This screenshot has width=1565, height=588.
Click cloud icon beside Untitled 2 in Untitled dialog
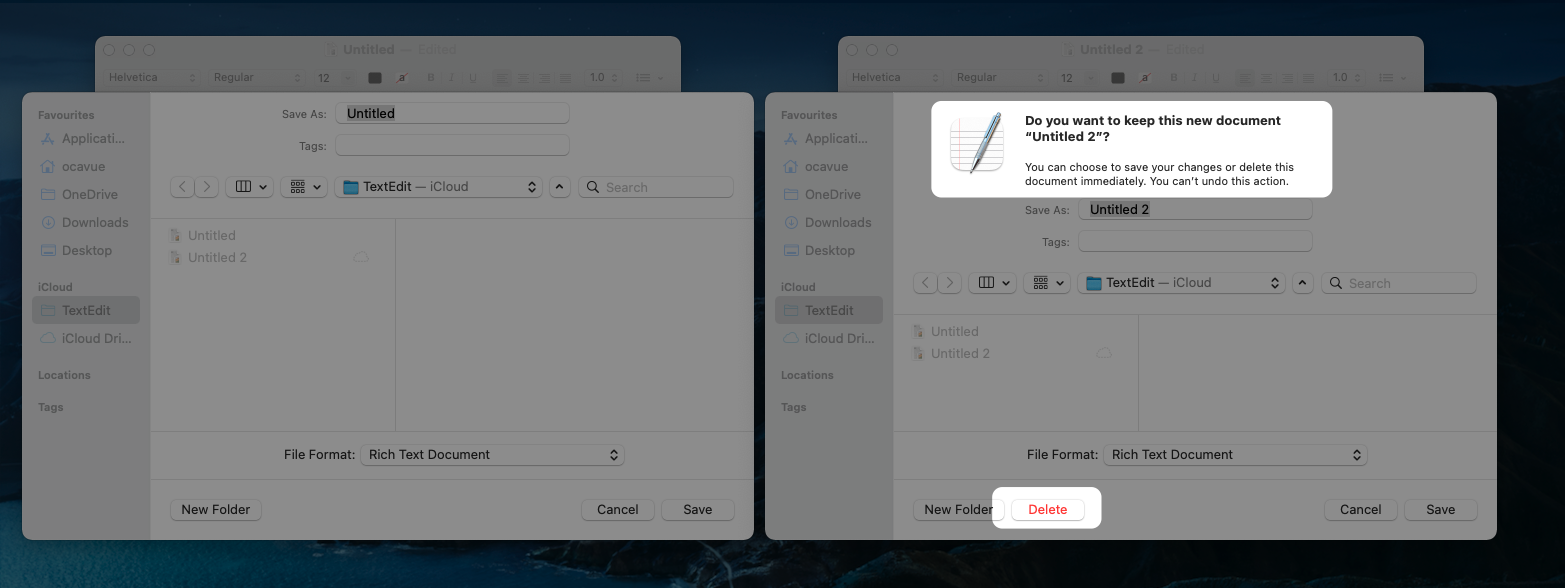click(362, 257)
